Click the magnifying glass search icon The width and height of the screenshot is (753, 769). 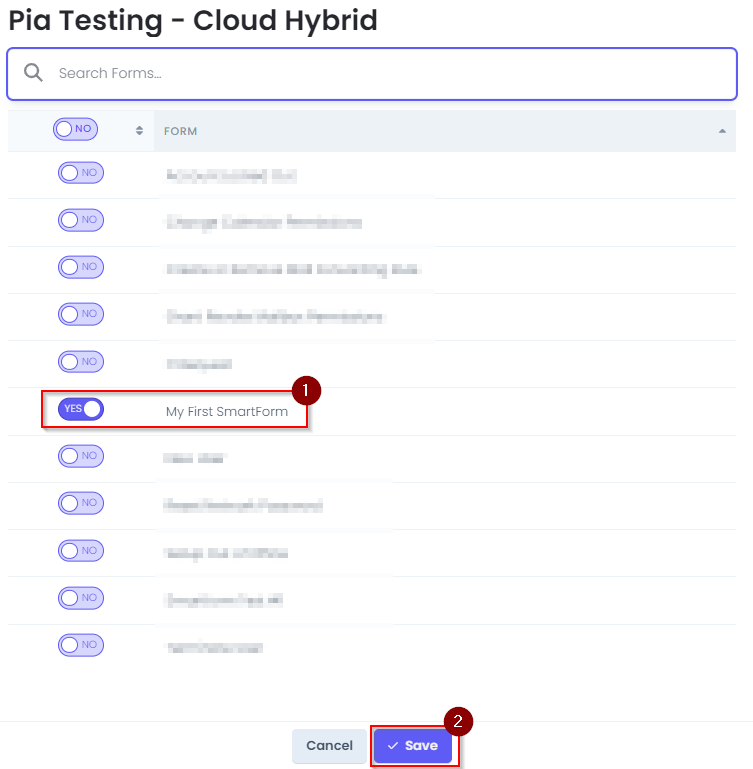(x=33, y=73)
